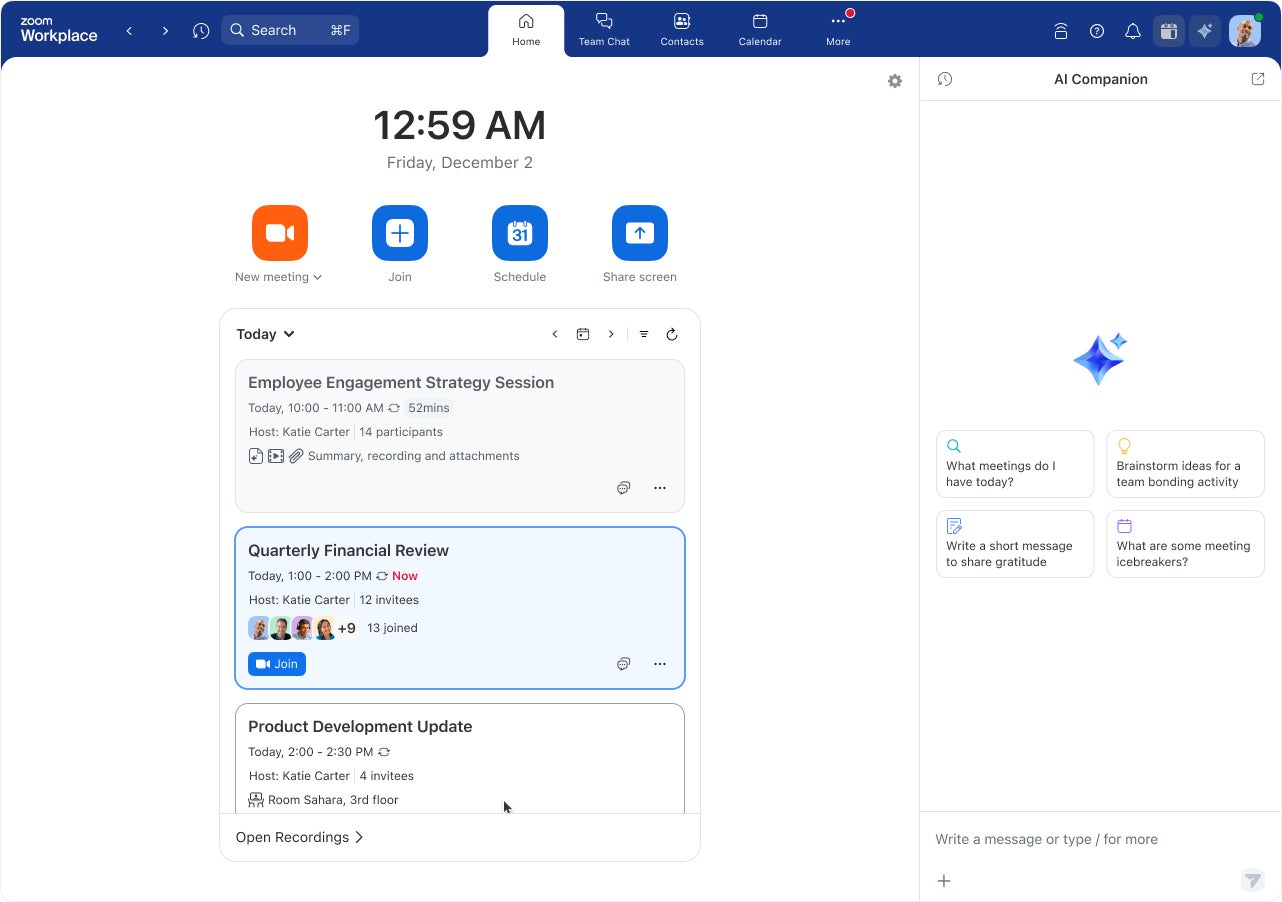Image resolution: width=1282 pixels, height=902 pixels.
Task: Open more options for Employee Engagement Strategy Session
Action: (660, 488)
